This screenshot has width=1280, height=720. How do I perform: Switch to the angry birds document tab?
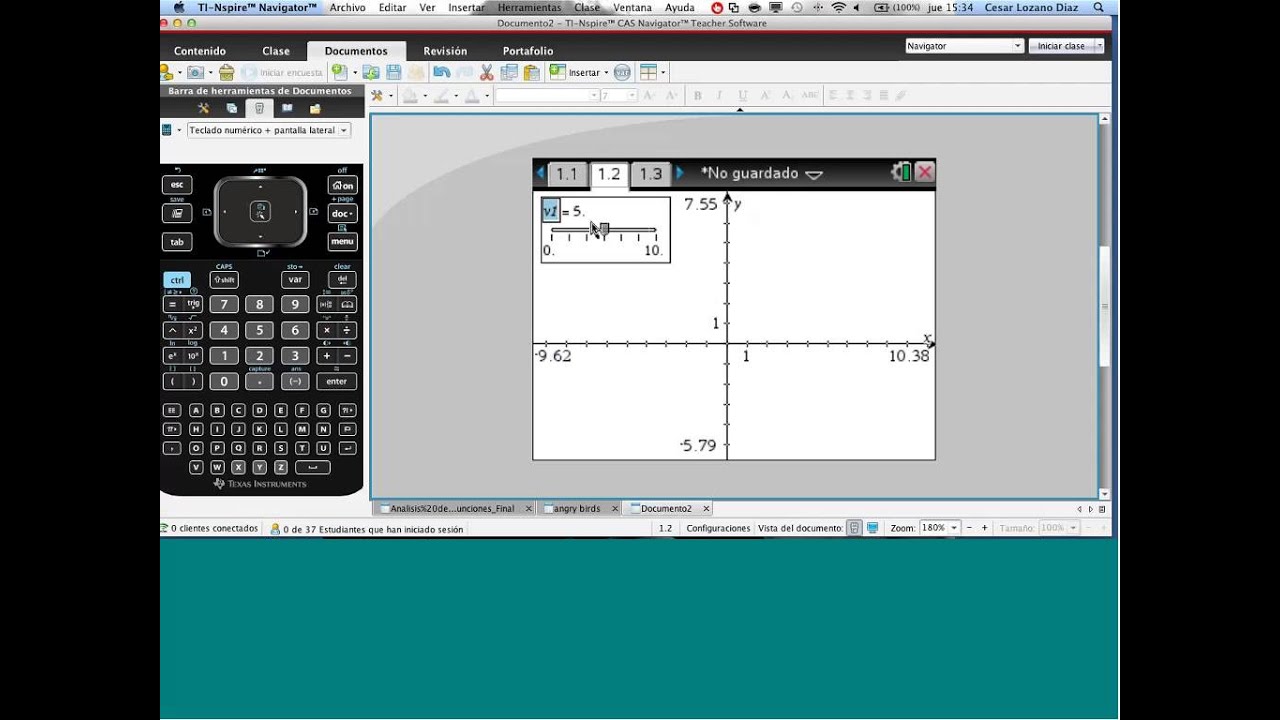pos(580,508)
